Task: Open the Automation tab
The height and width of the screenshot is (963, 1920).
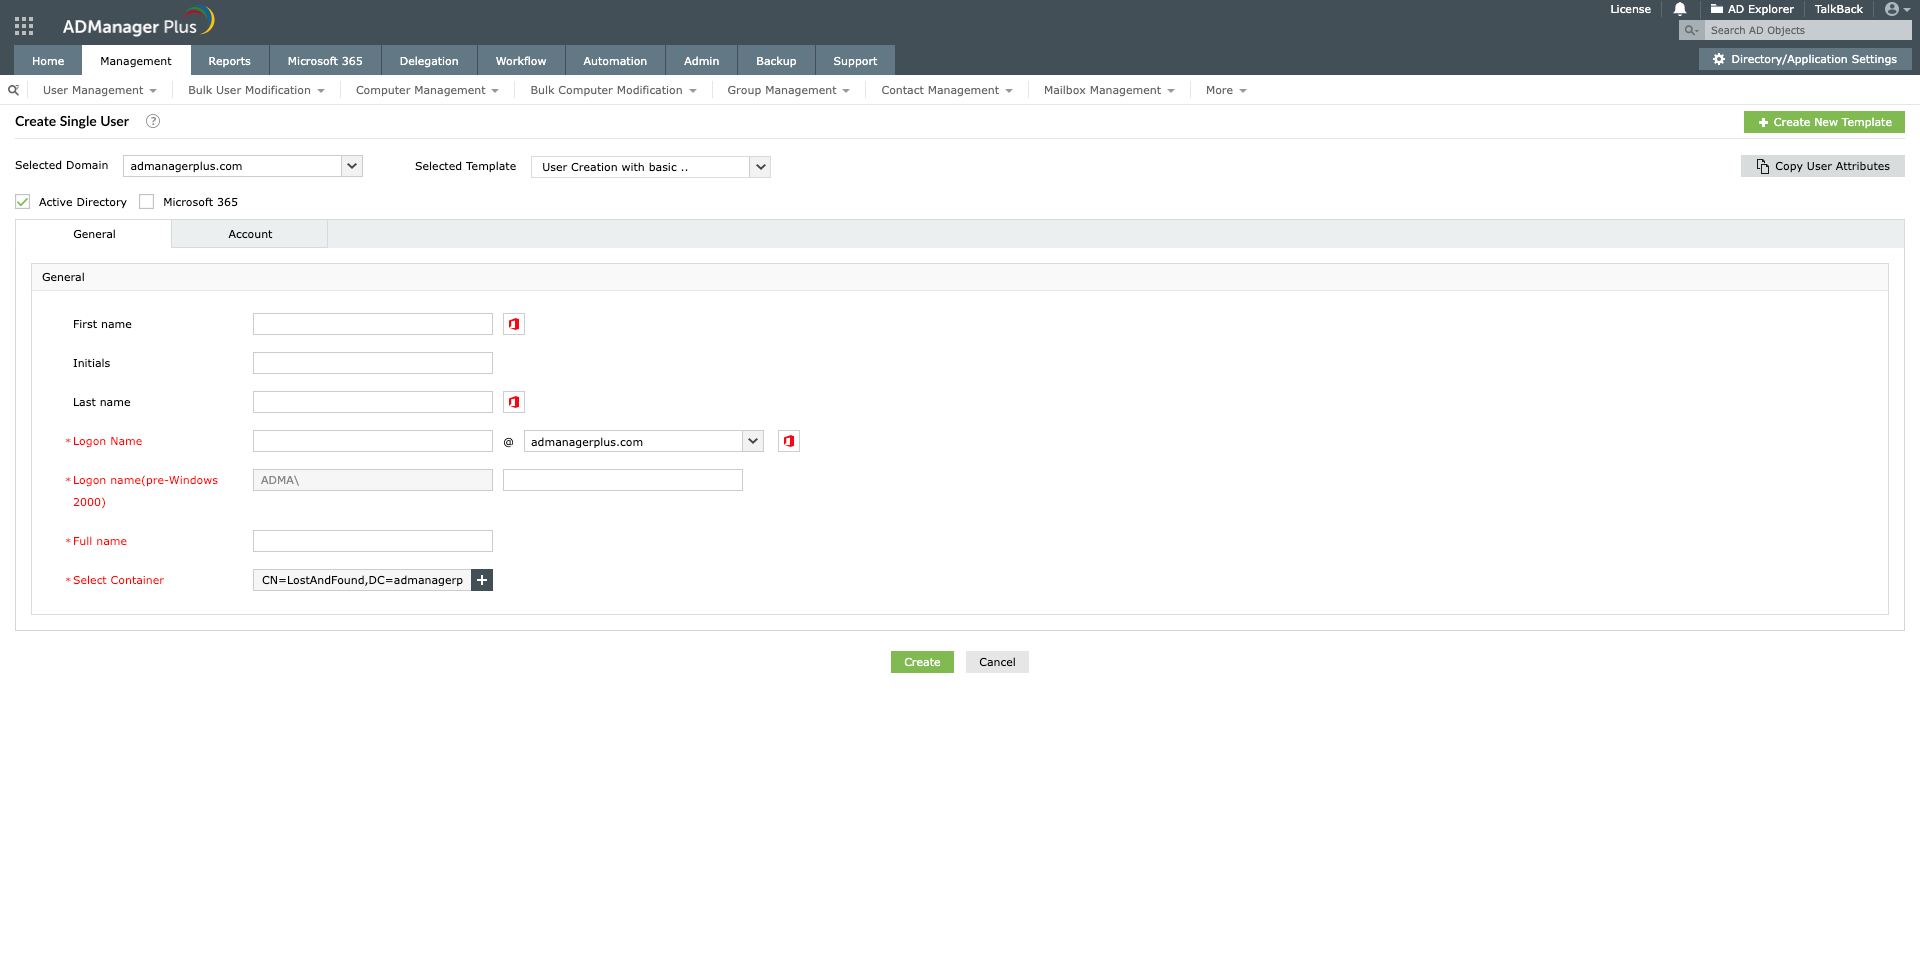Action: 615,61
